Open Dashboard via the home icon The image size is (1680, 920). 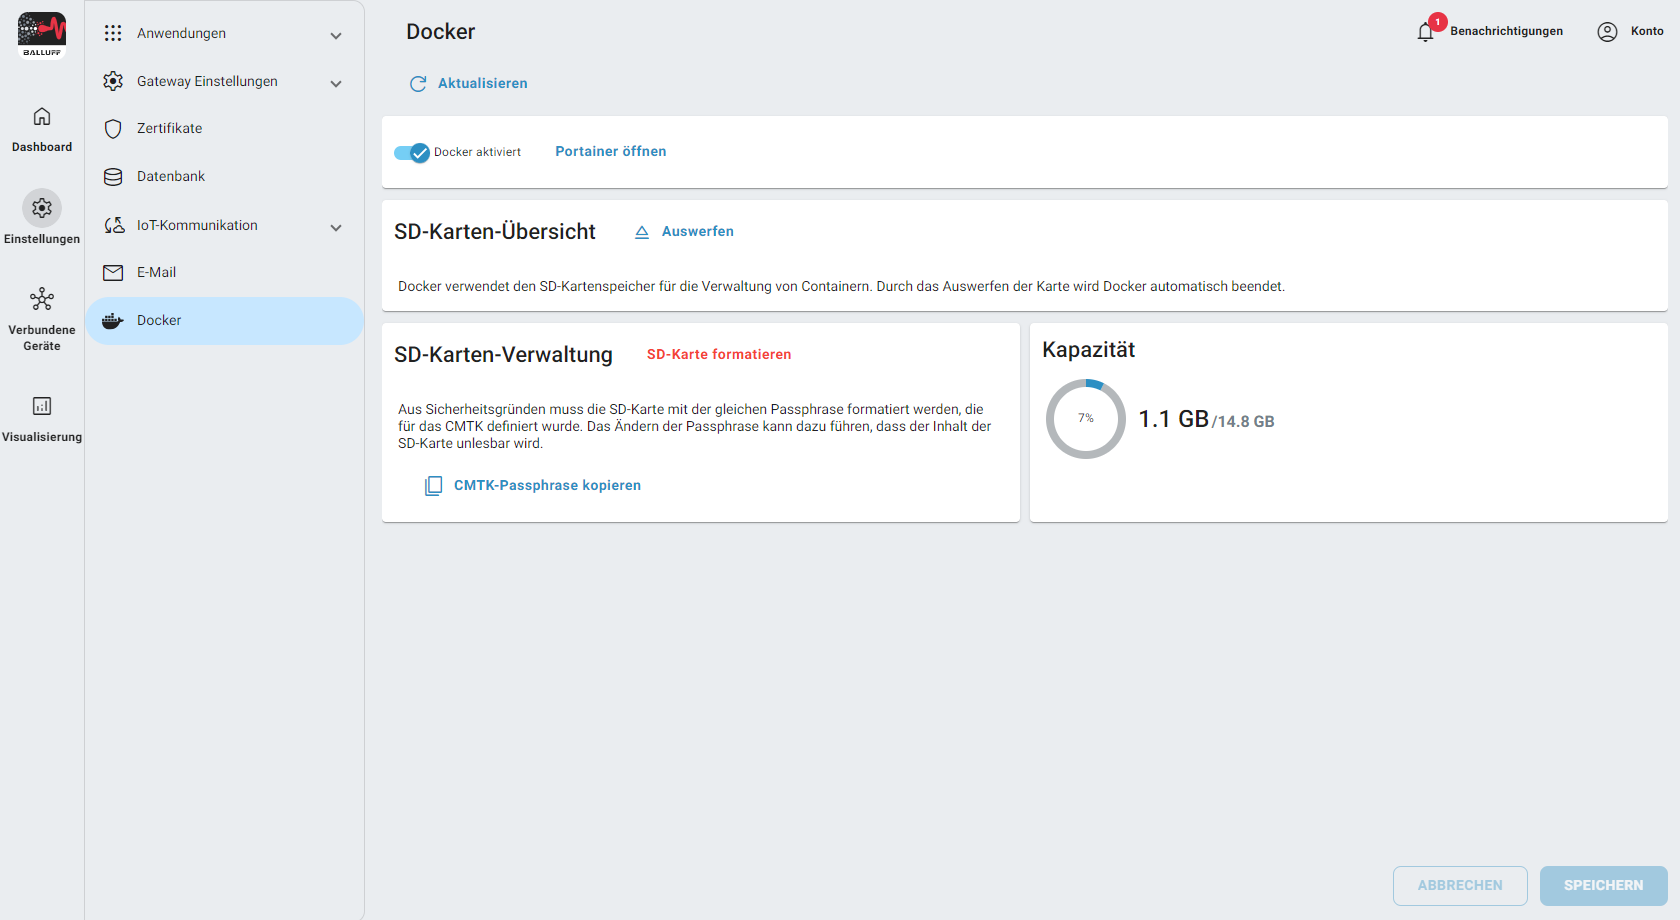coord(42,117)
